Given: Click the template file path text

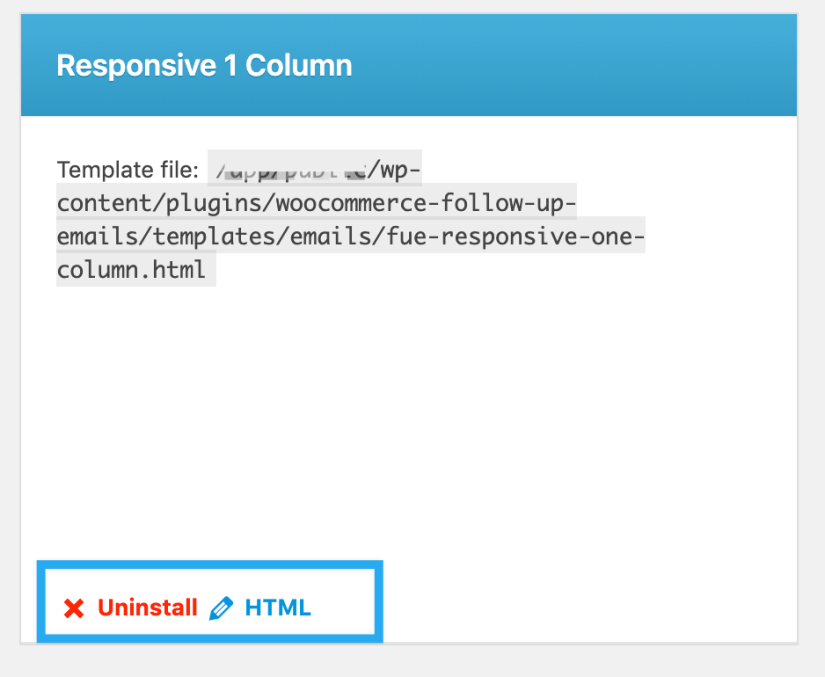Looking at the screenshot, I should pyautogui.click(x=350, y=218).
